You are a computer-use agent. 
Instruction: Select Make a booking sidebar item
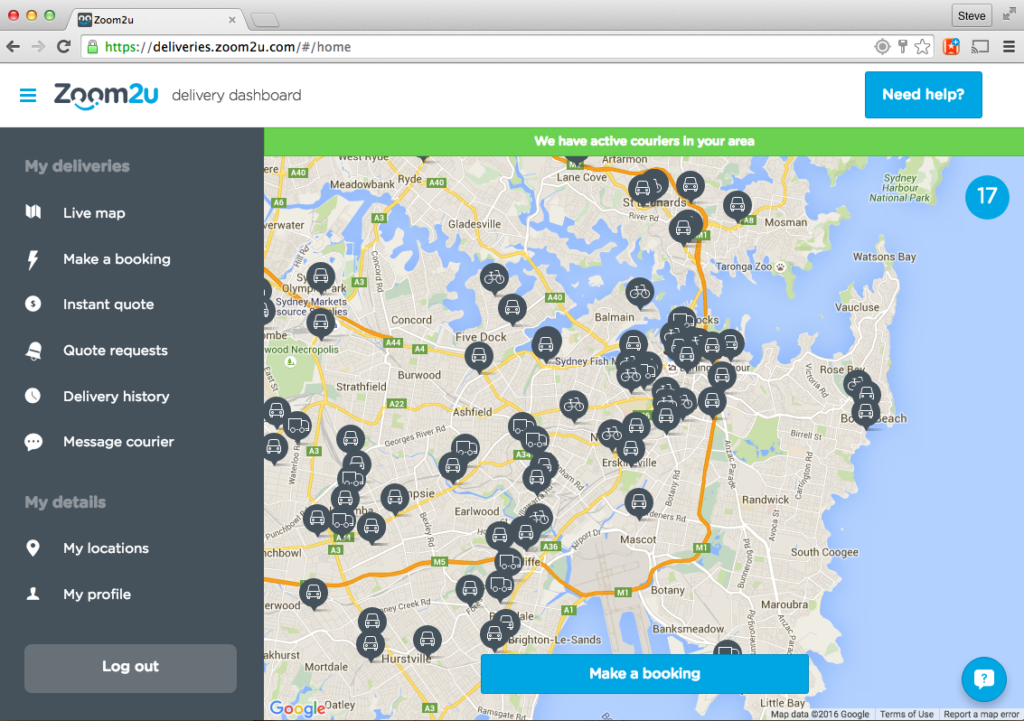click(x=117, y=259)
